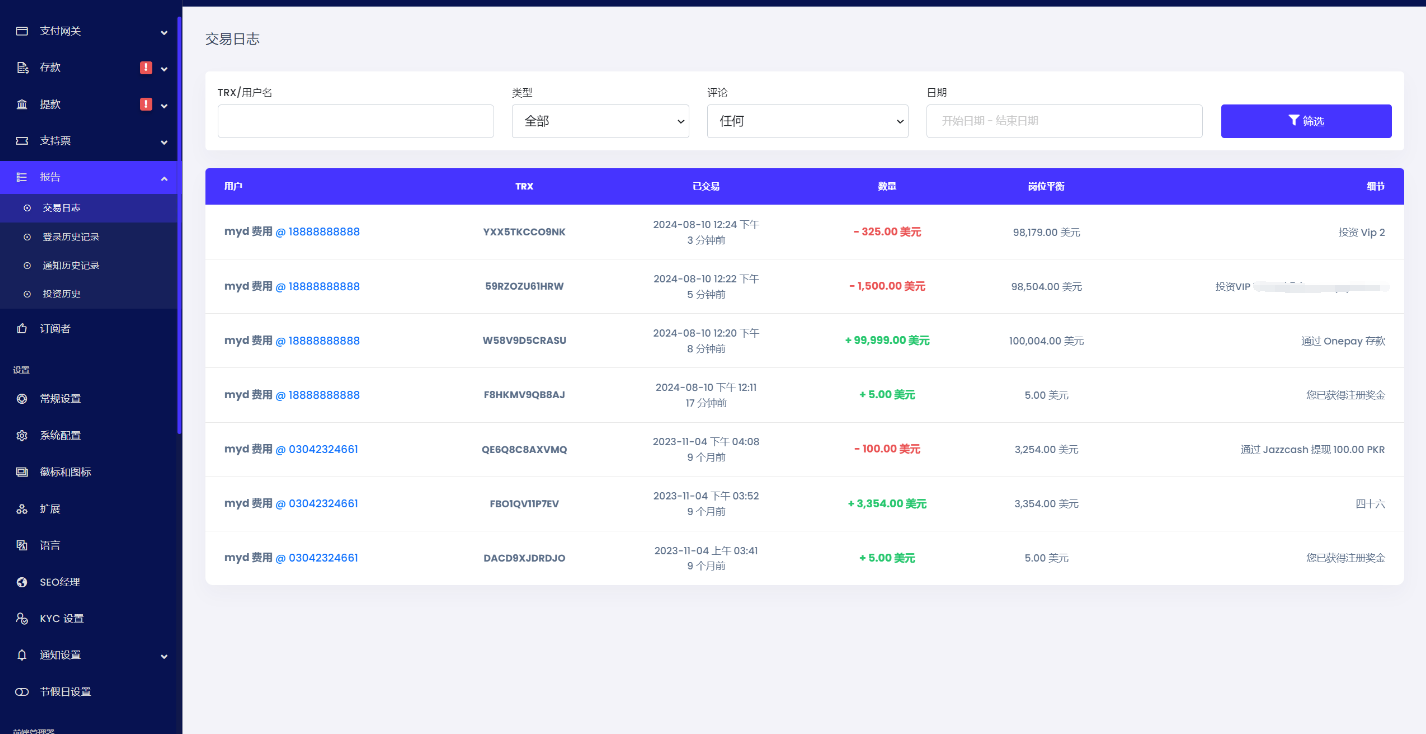Click the bullet icon next to 交易日志

[x=27, y=208]
